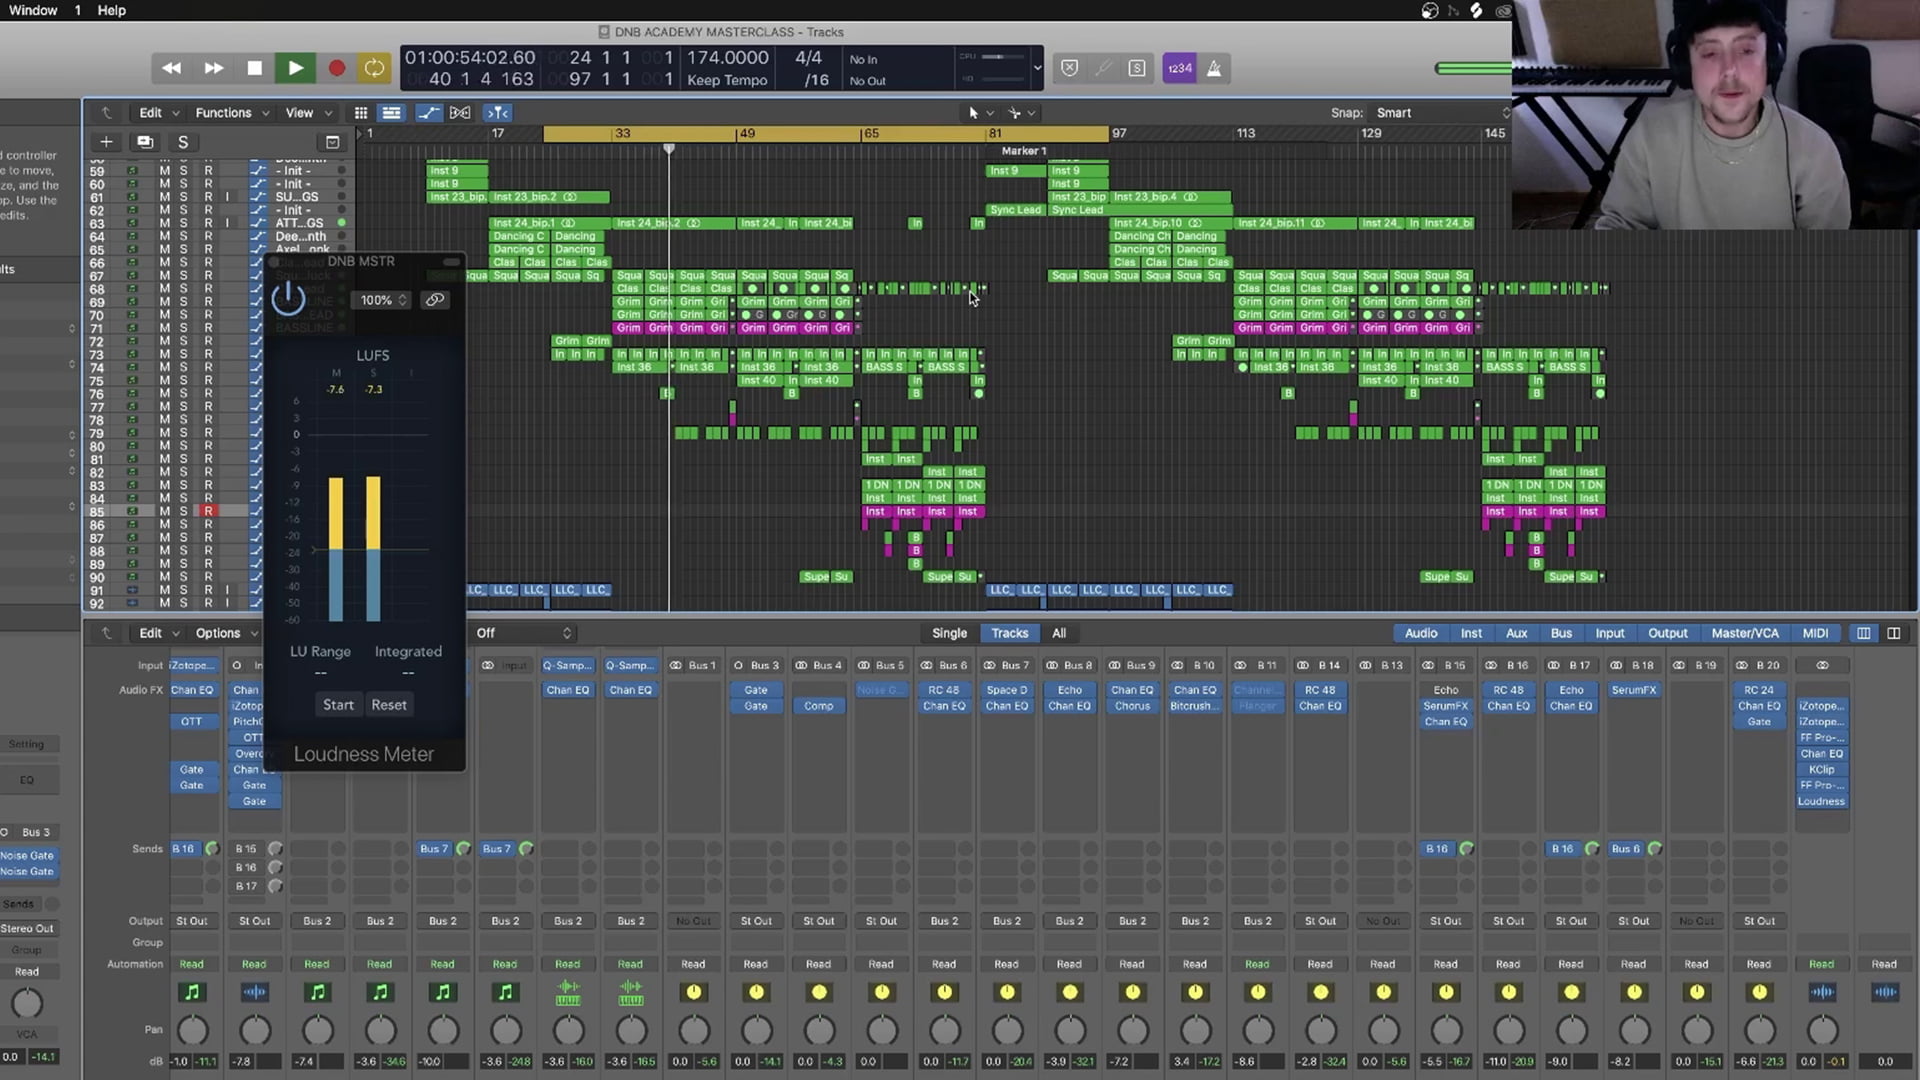Open the KClip plugin on the output strip
1920x1080 pixels.
pos(1821,770)
